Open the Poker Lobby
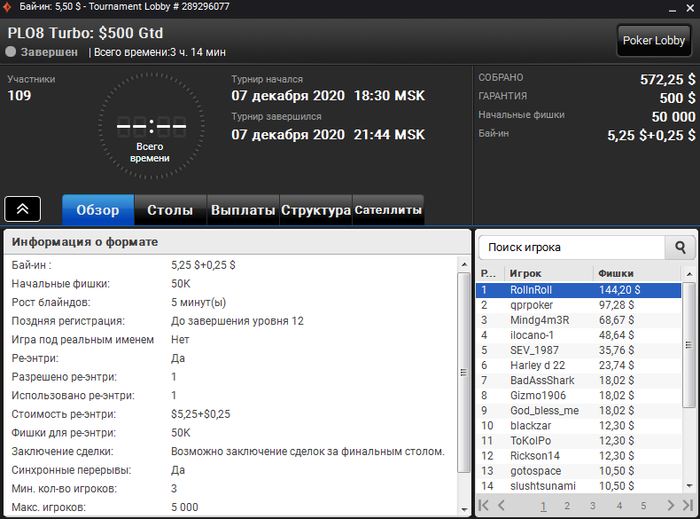Image resolution: width=700 pixels, height=519 pixels. [654, 41]
